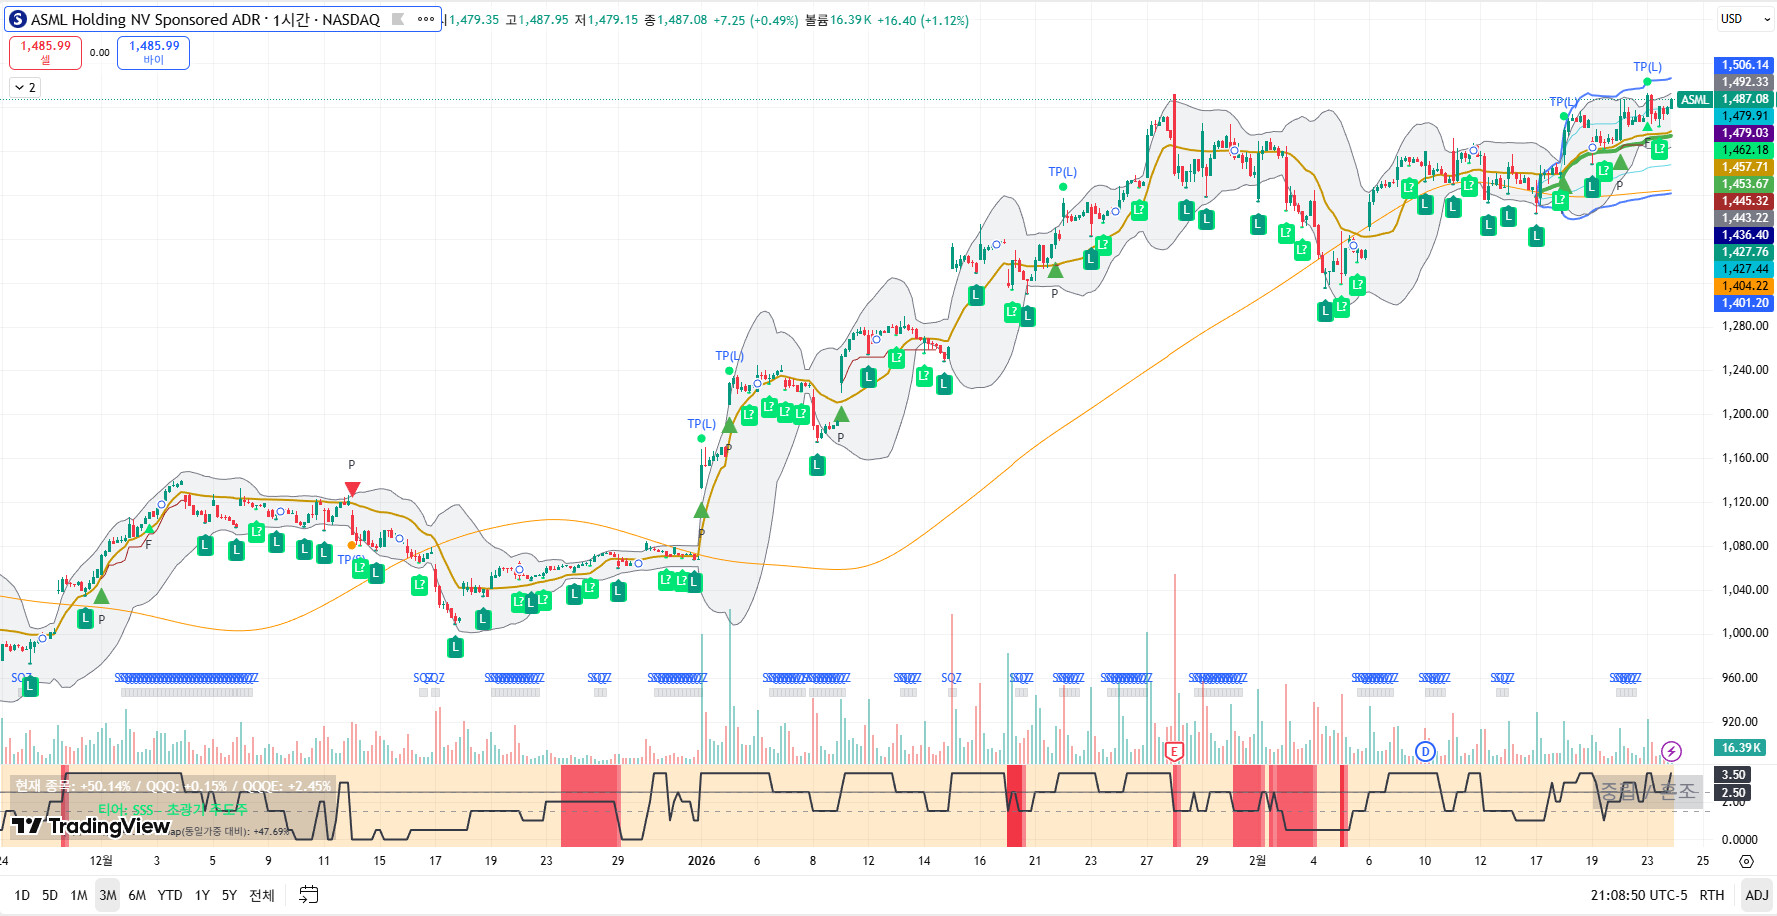
Task: Select the 6M time range
Action: (x=137, y=895)
